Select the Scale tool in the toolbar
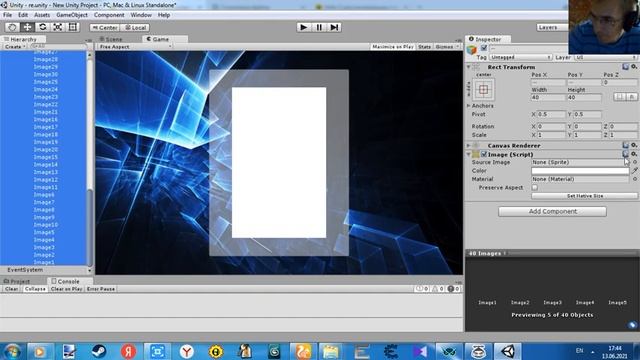 [x=58, y=27]
